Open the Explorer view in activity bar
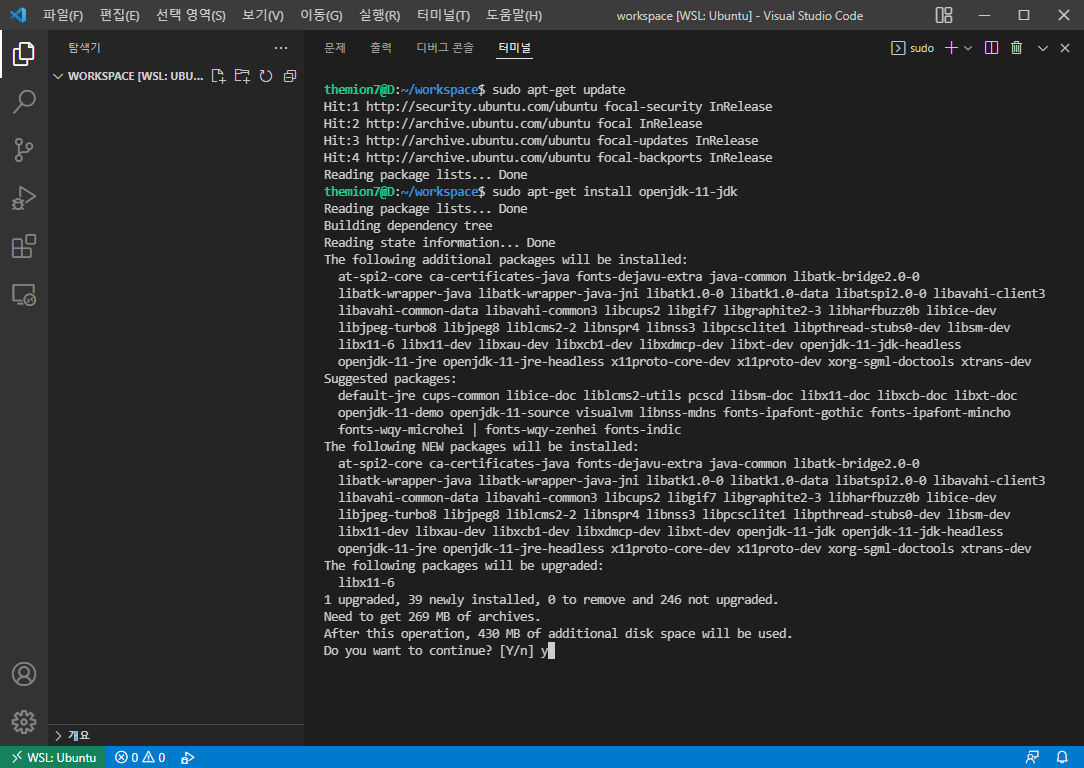The image size is (1084, 768). click(x=24, y=54)
